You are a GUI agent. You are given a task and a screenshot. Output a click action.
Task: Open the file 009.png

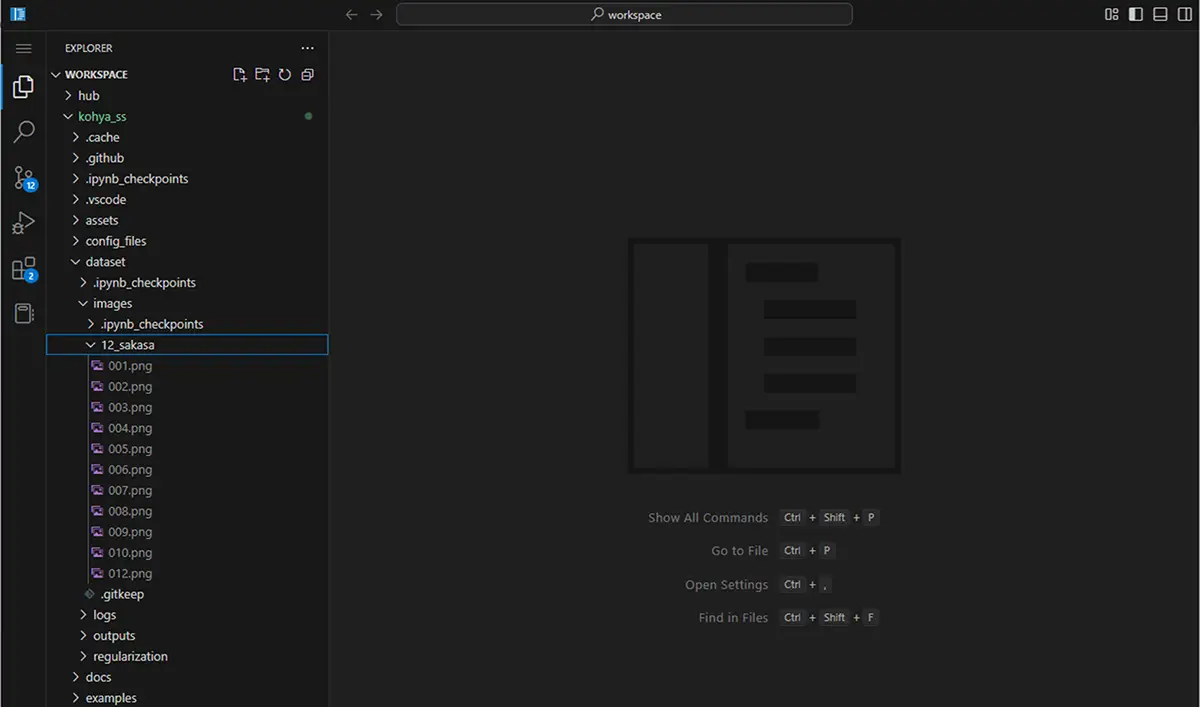click(x=187, y=532)
